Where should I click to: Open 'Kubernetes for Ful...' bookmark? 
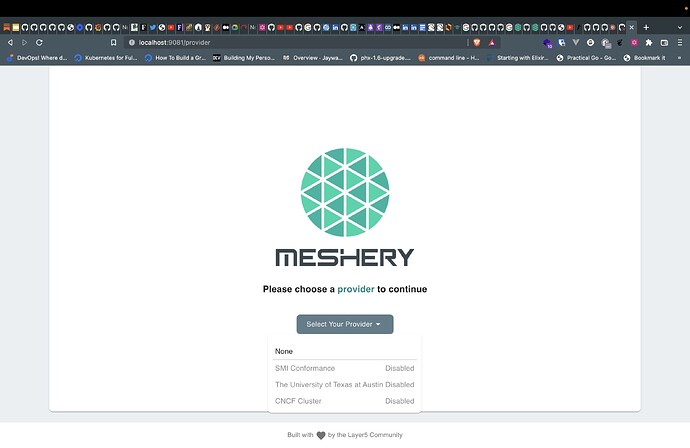pos(106,58)
